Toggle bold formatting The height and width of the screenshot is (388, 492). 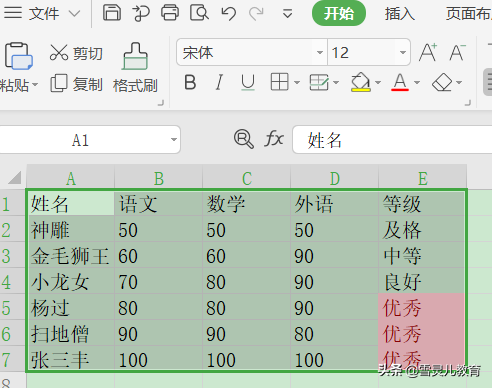pyautogui.click(x=190, y=82)
